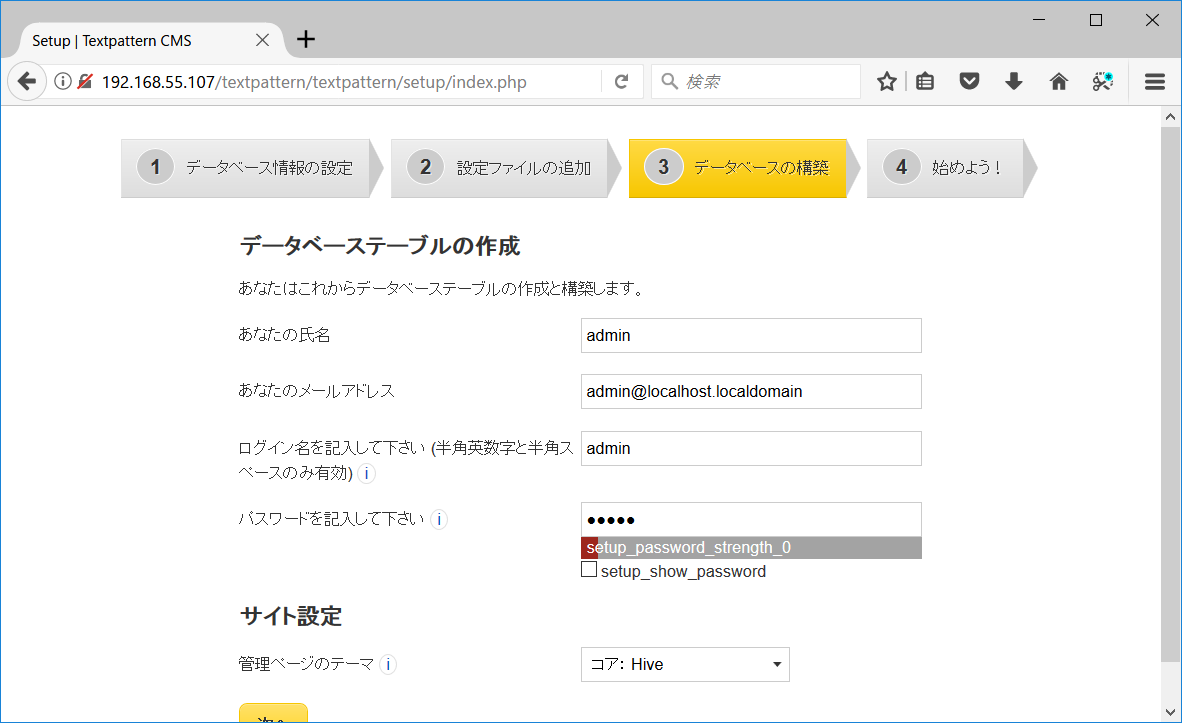
Task: Click the info icon next to 管理ページのテーマ
Action: pos(387,663)
